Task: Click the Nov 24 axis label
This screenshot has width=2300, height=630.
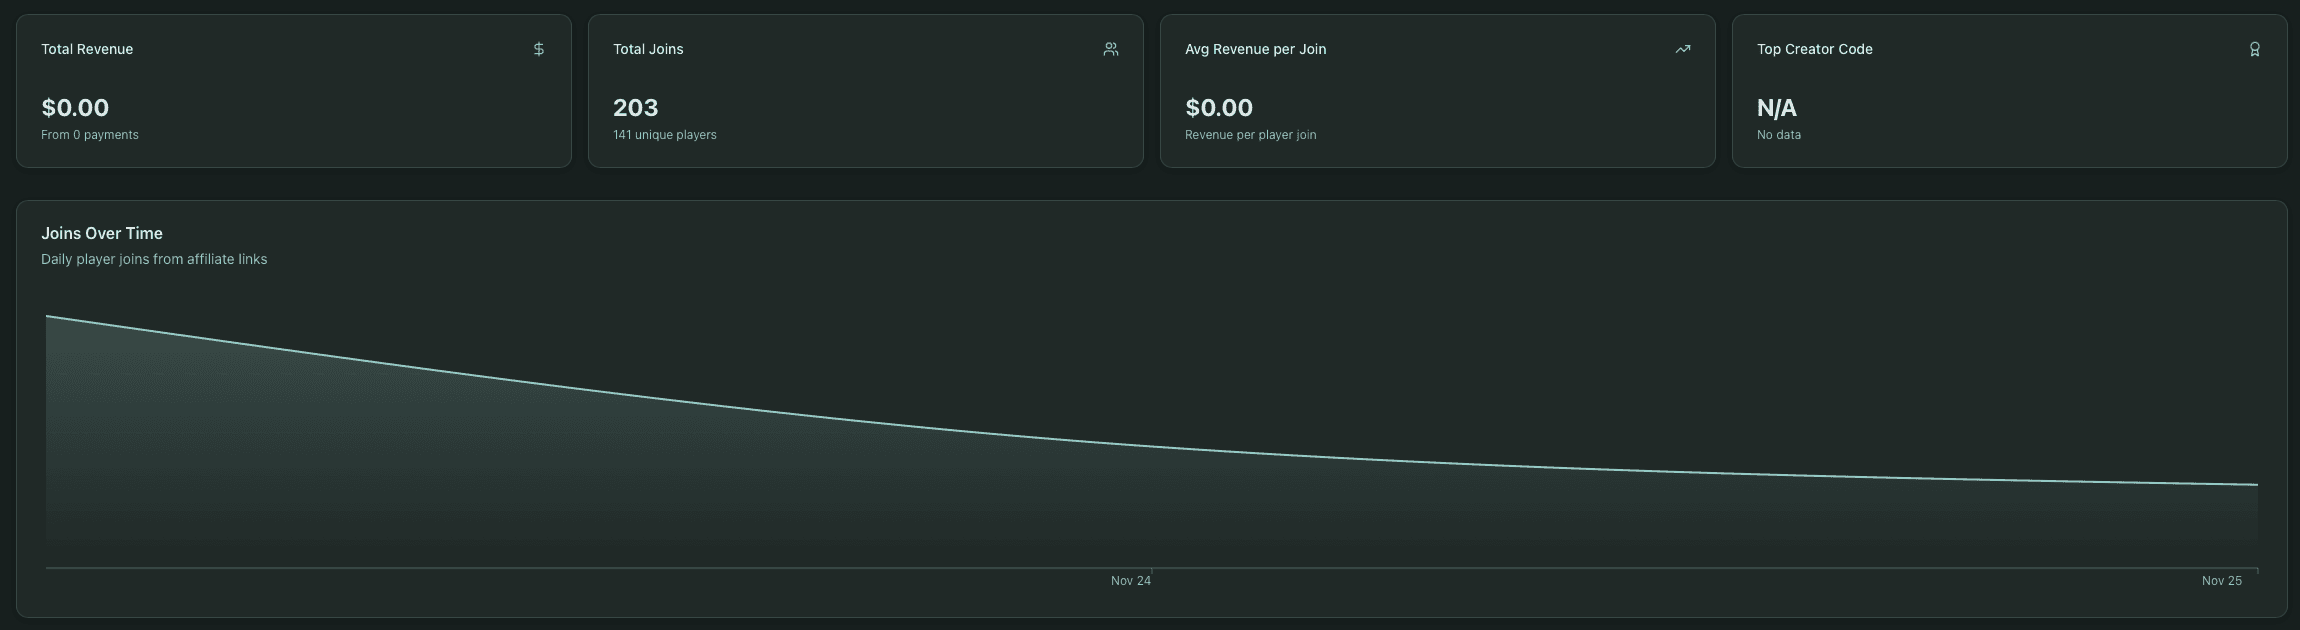Action: click(x=1130, y=580)
